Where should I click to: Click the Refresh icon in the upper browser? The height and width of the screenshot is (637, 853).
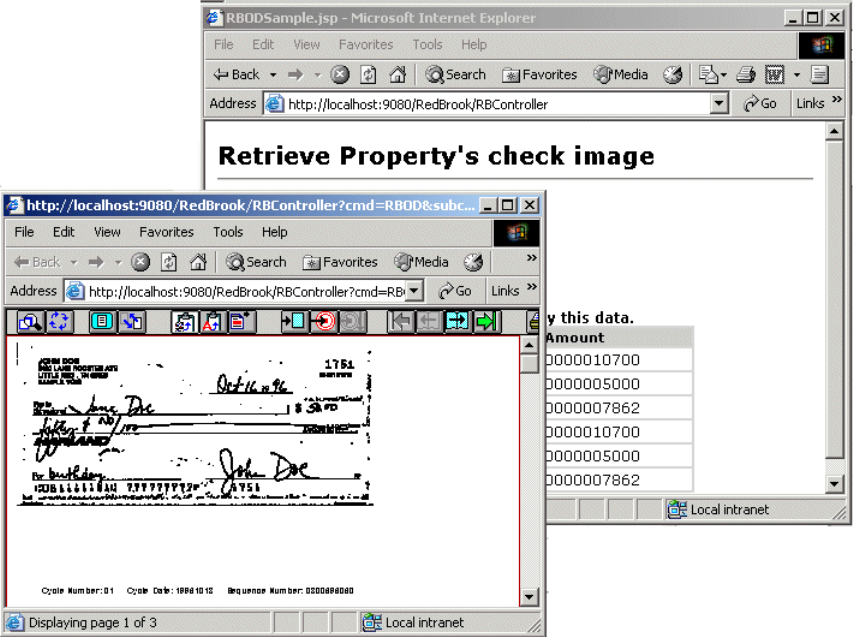coord(367,74)
